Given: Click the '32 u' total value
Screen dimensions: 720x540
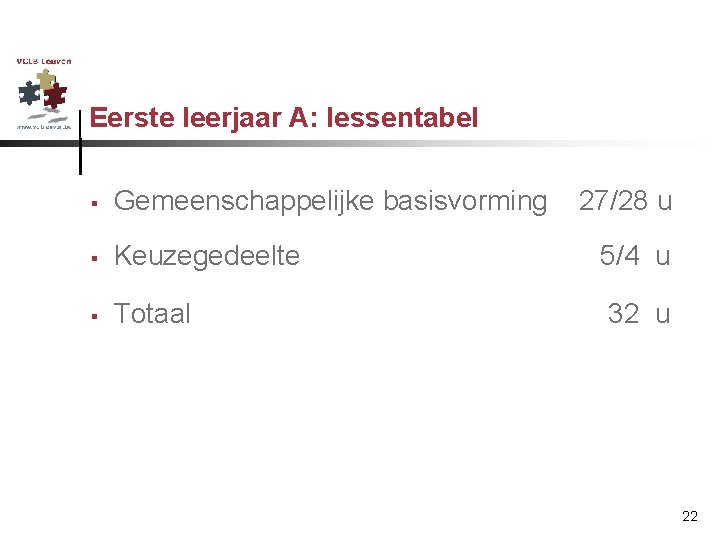Looking at the screenshot, I should [x=639, y=314].
